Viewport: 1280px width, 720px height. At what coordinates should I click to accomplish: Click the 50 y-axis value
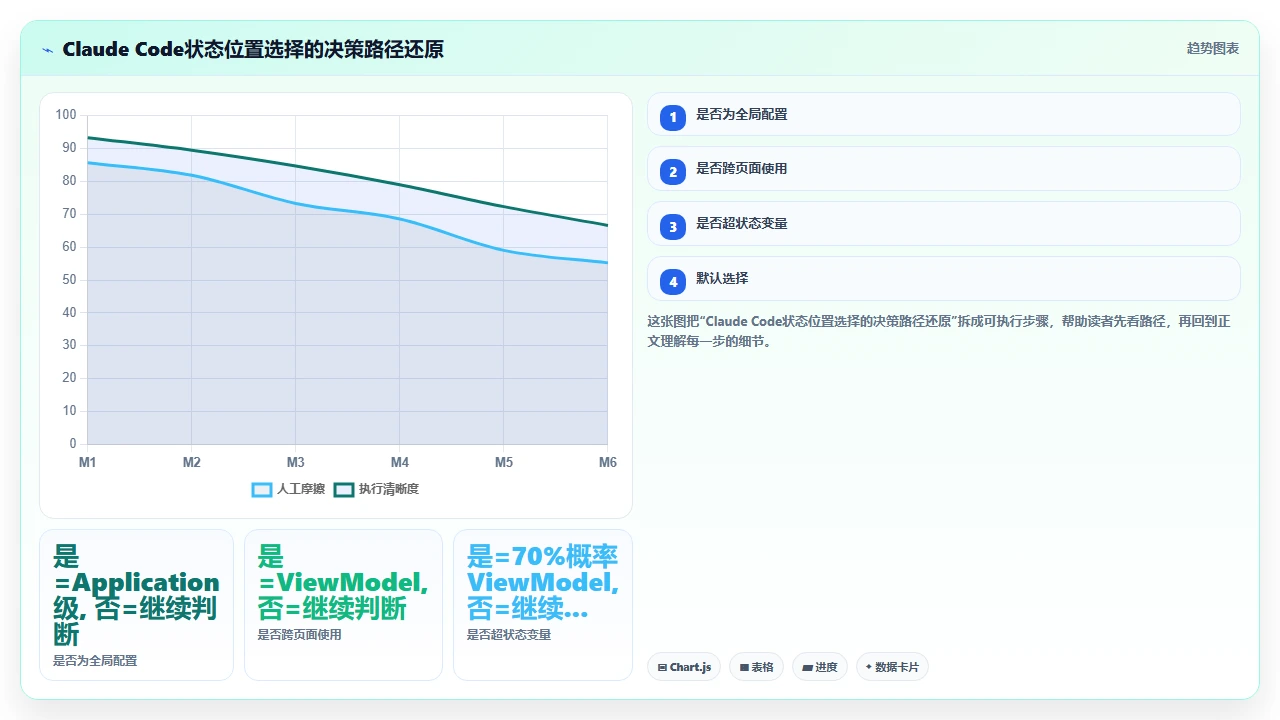click(x=69, y=279)
